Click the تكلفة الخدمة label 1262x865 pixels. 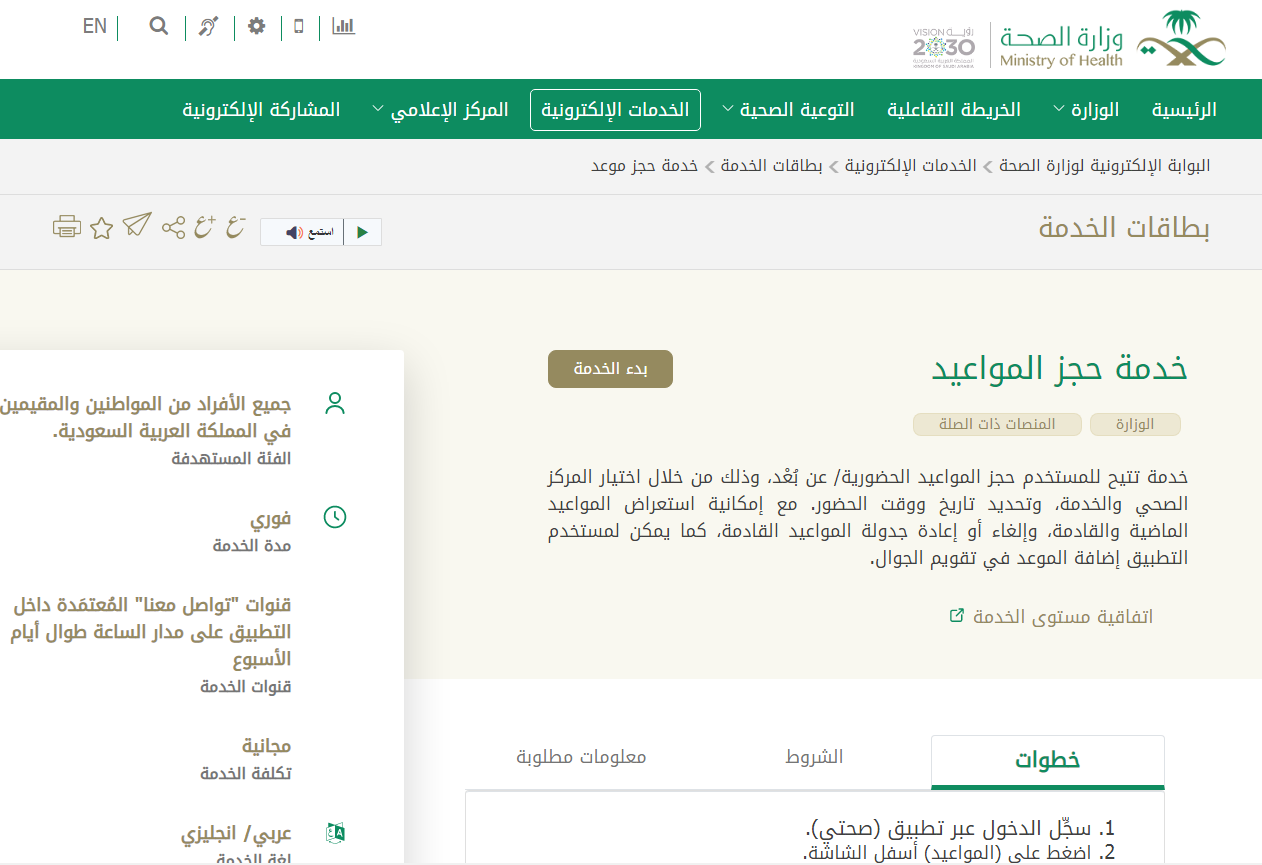(x=246, y=774)
